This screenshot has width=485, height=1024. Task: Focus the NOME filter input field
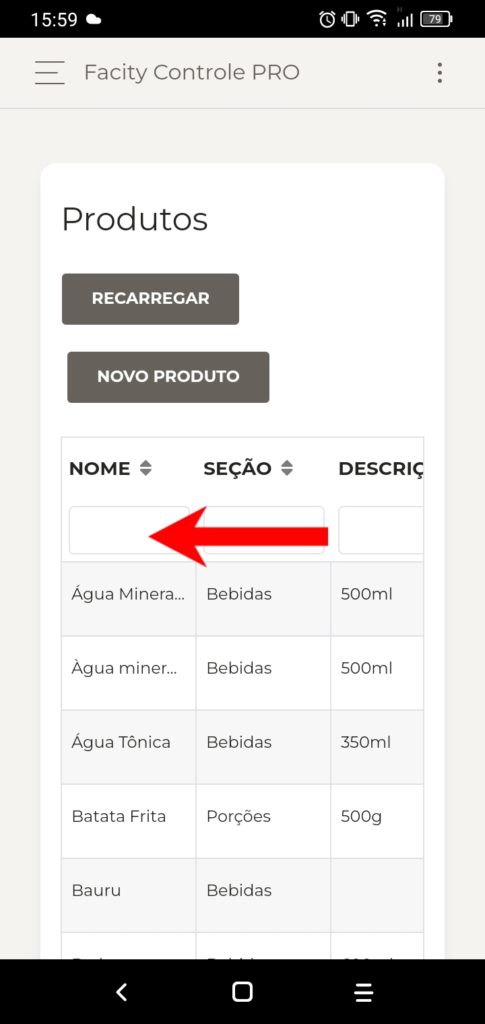[129, 530]
